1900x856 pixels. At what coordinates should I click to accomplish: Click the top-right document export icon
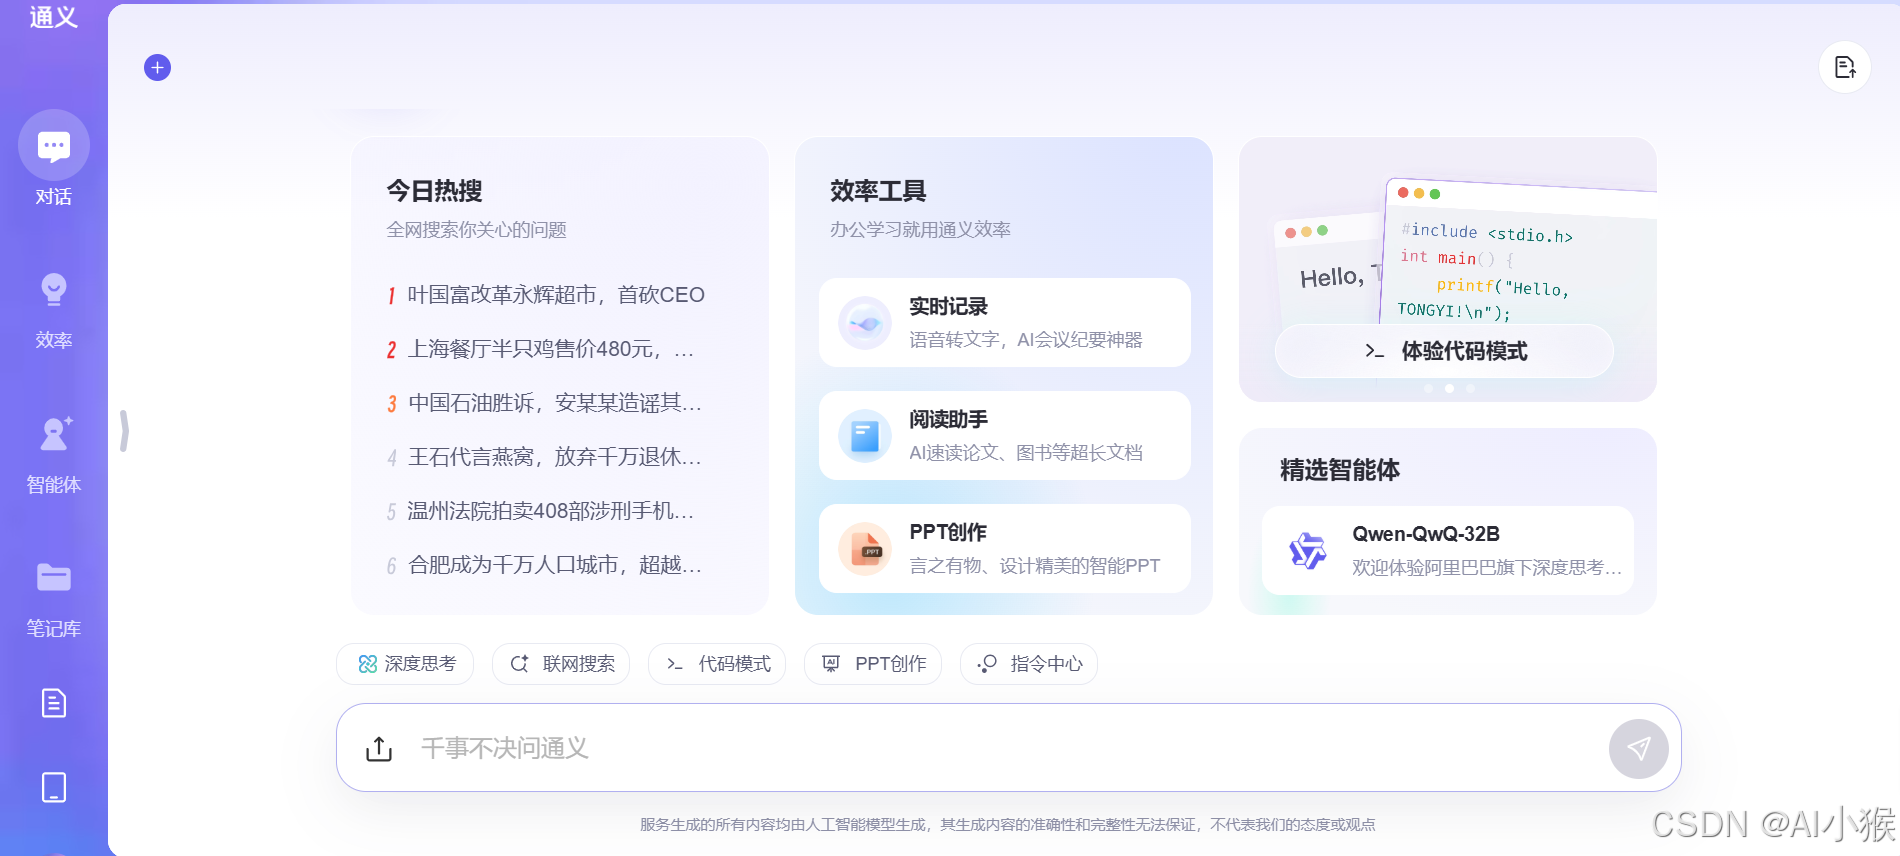tap(1845, 67)
